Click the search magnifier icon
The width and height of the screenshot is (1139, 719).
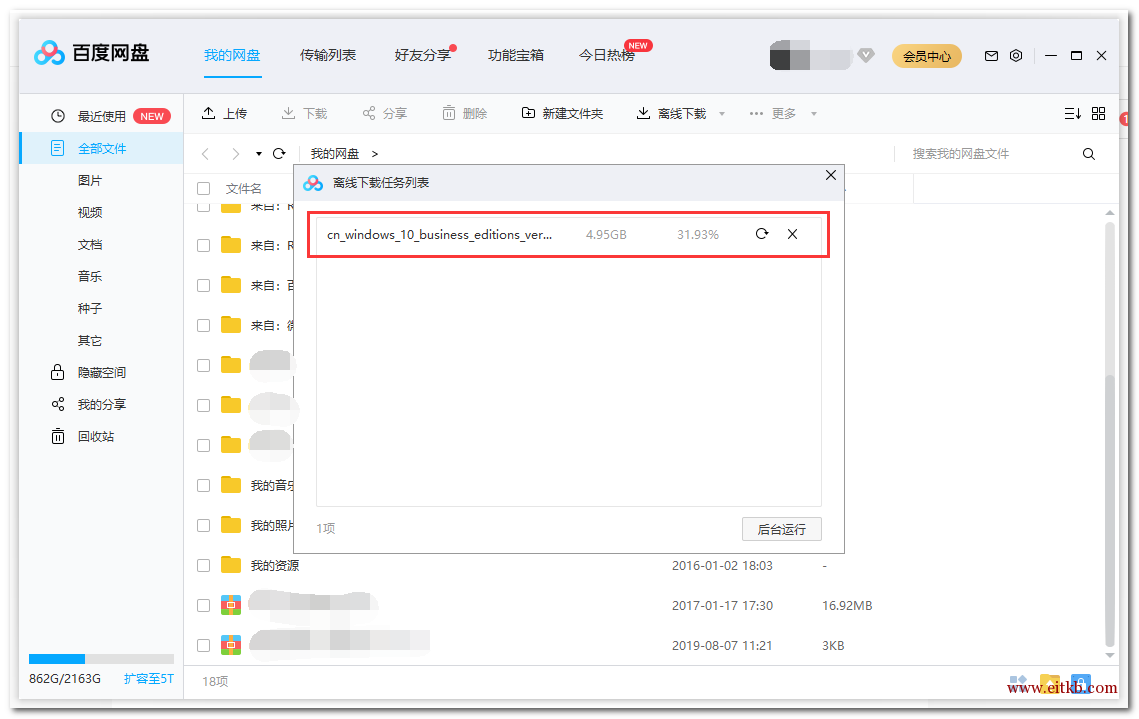point(1088,154)
